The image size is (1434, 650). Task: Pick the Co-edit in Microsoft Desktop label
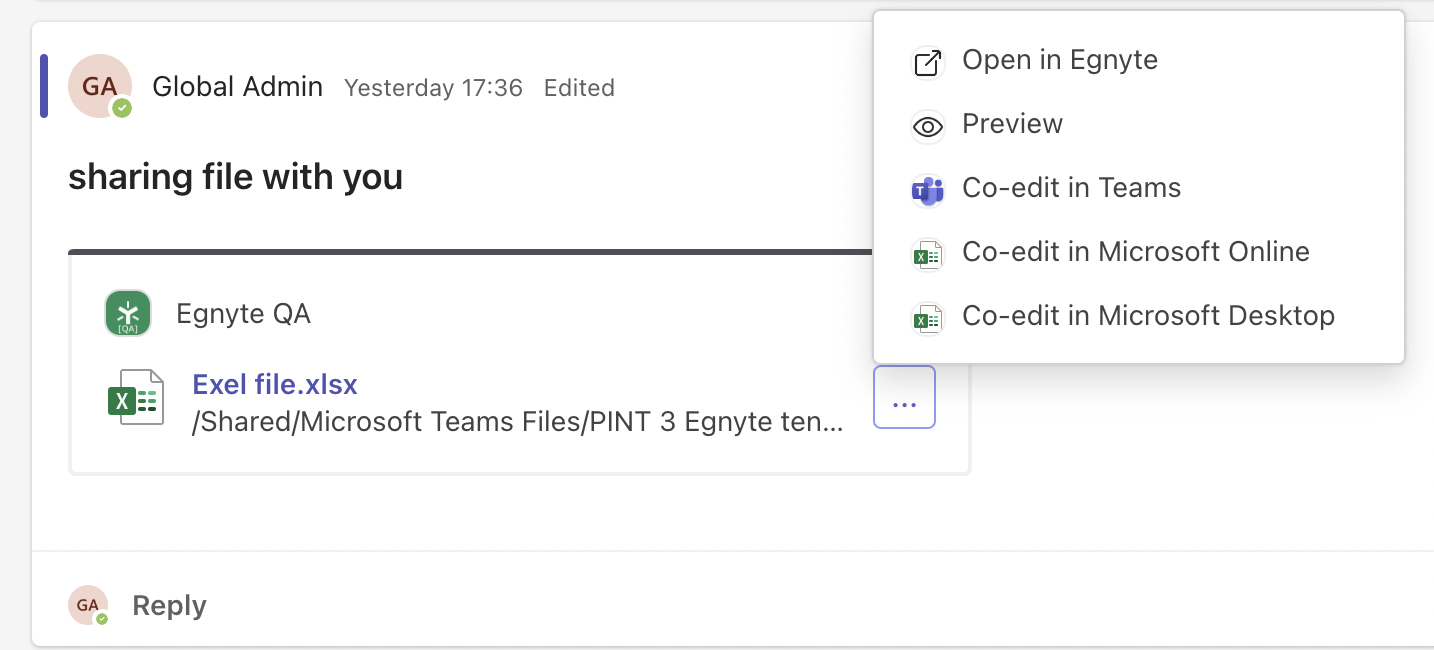(x=1148, y=316)
